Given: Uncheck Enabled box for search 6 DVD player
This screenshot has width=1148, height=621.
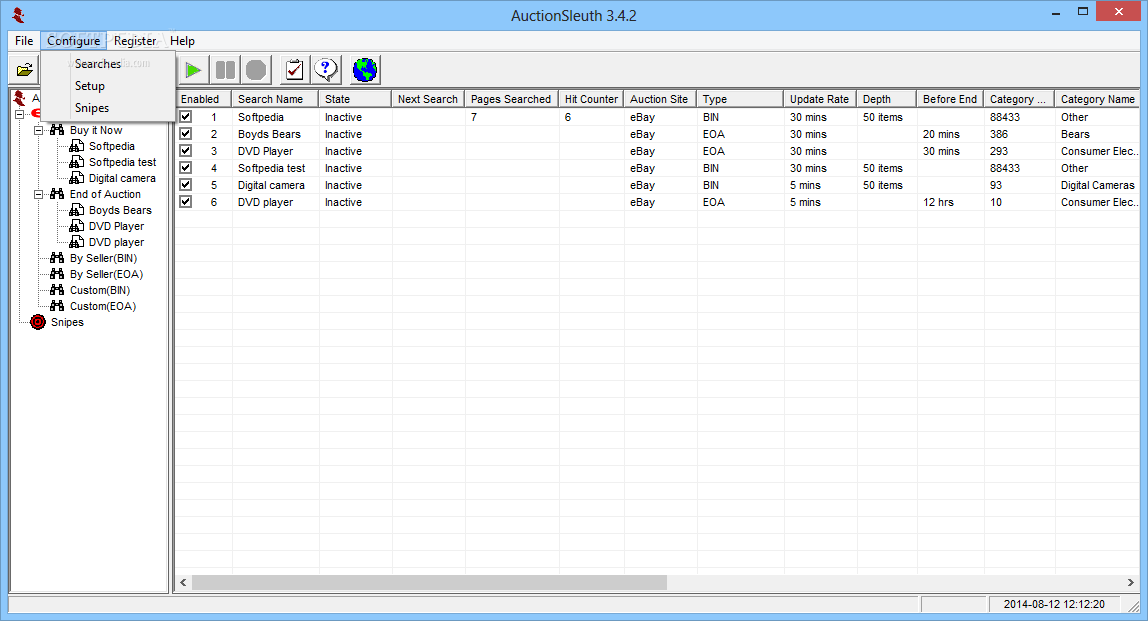Looking at the screenshot, I should coord(186,202).
